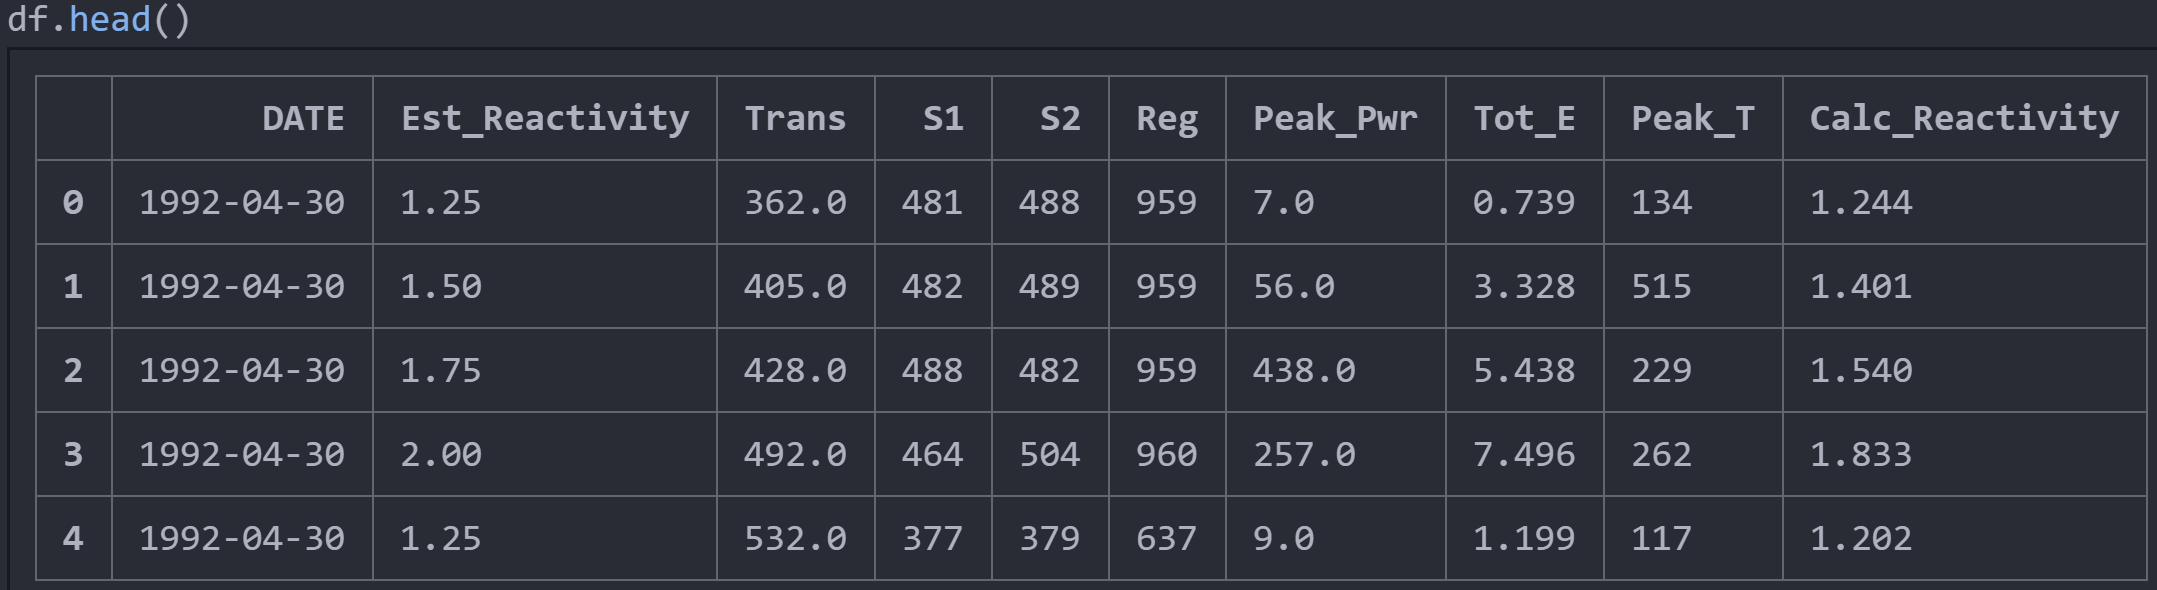Viewport: 2157px width, 590px height.
Task: Click the head method in code
Action: [110, 19]
